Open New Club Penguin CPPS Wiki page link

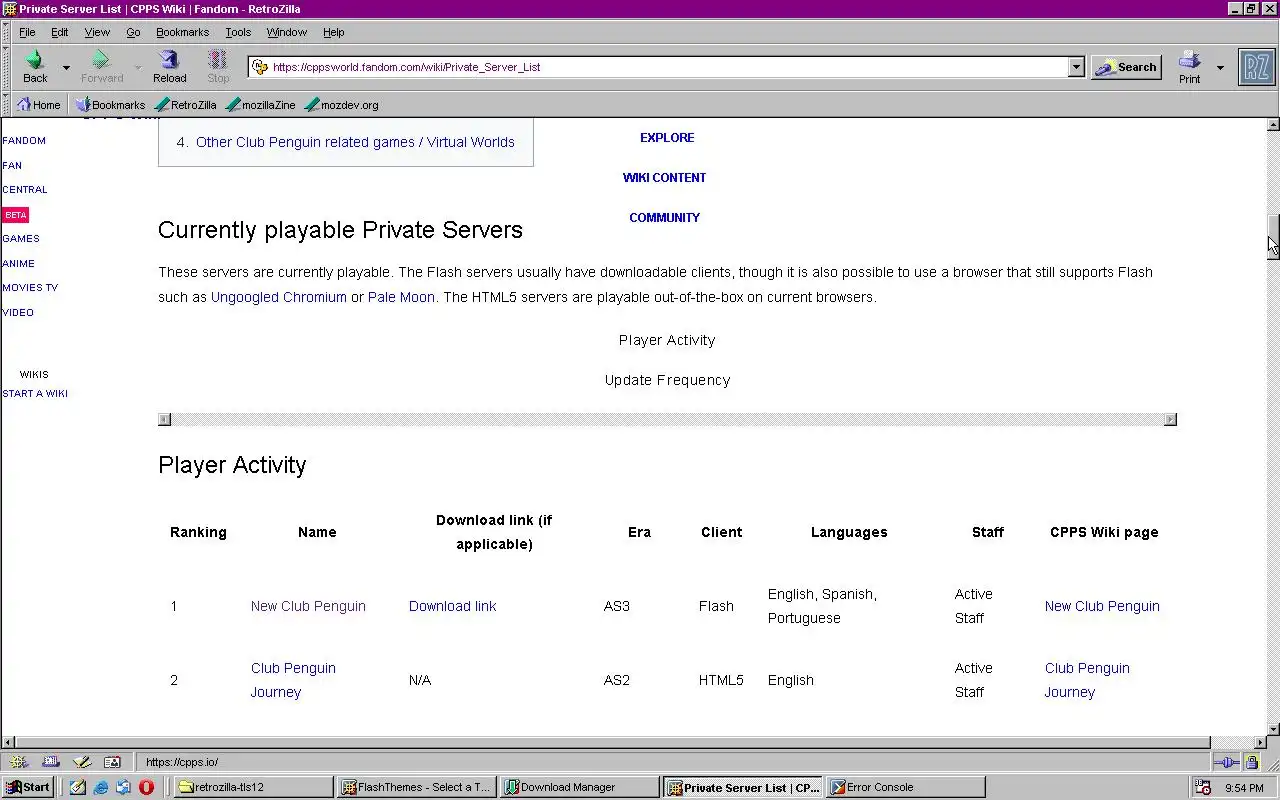1102,606
